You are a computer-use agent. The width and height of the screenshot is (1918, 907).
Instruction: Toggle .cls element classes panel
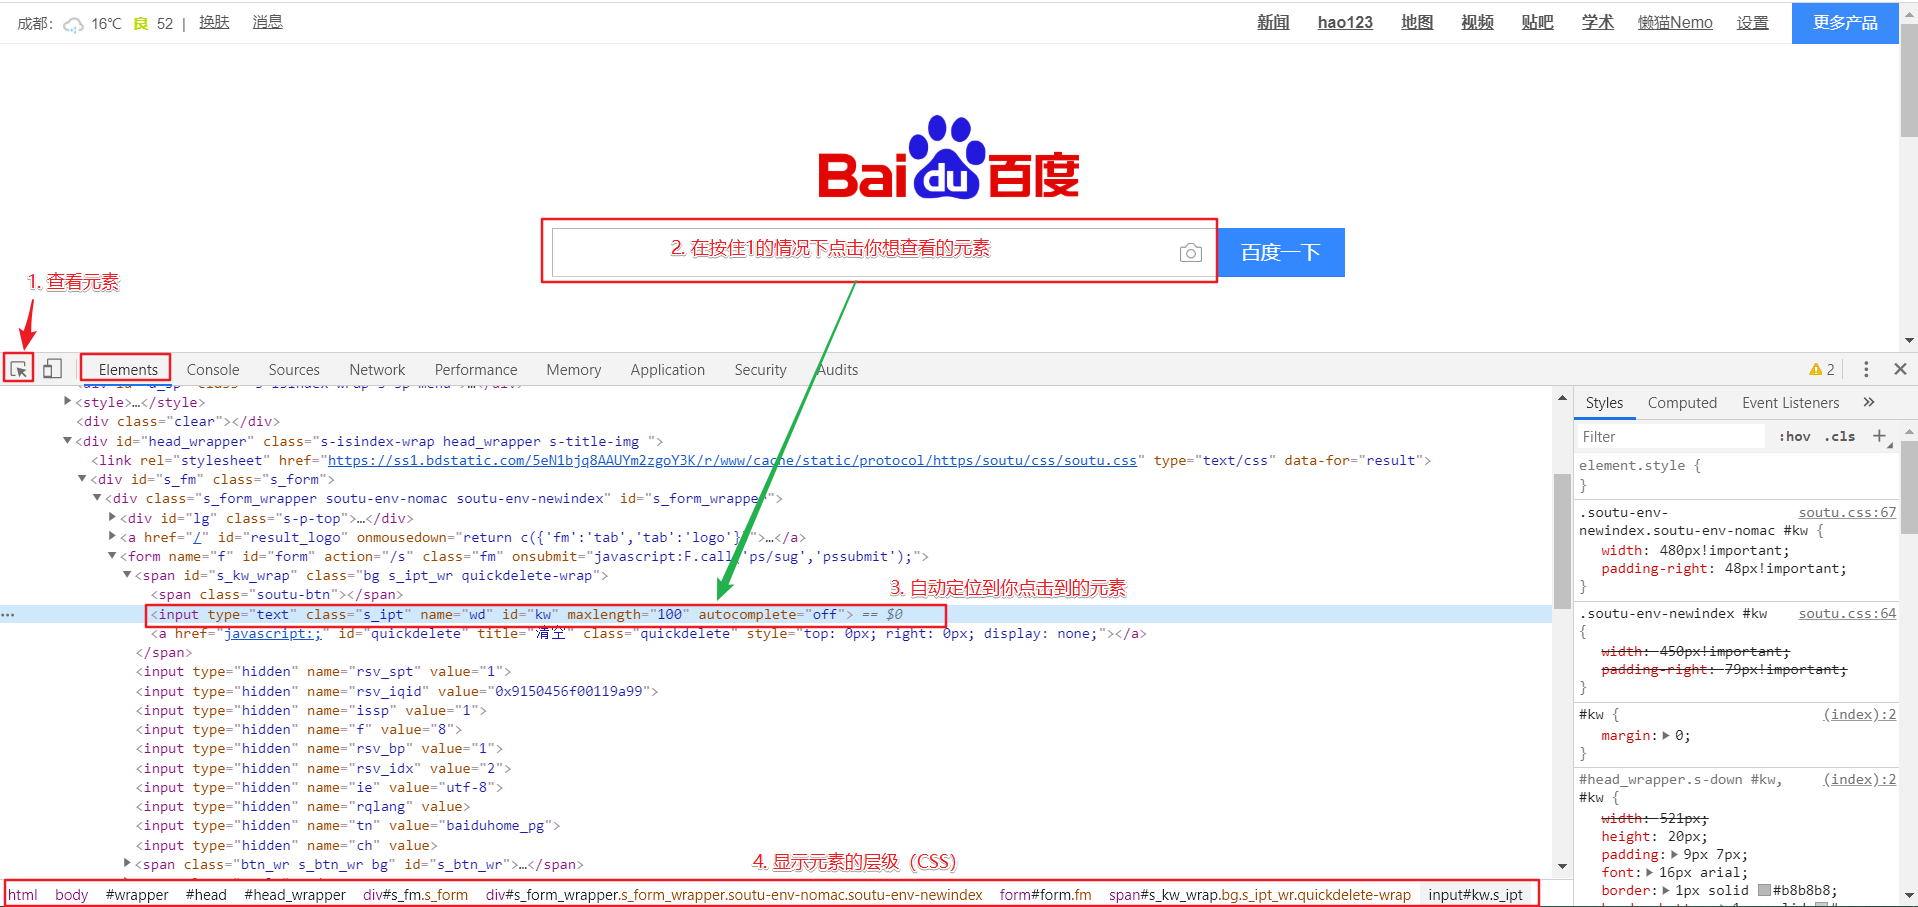coord(1840,436)
